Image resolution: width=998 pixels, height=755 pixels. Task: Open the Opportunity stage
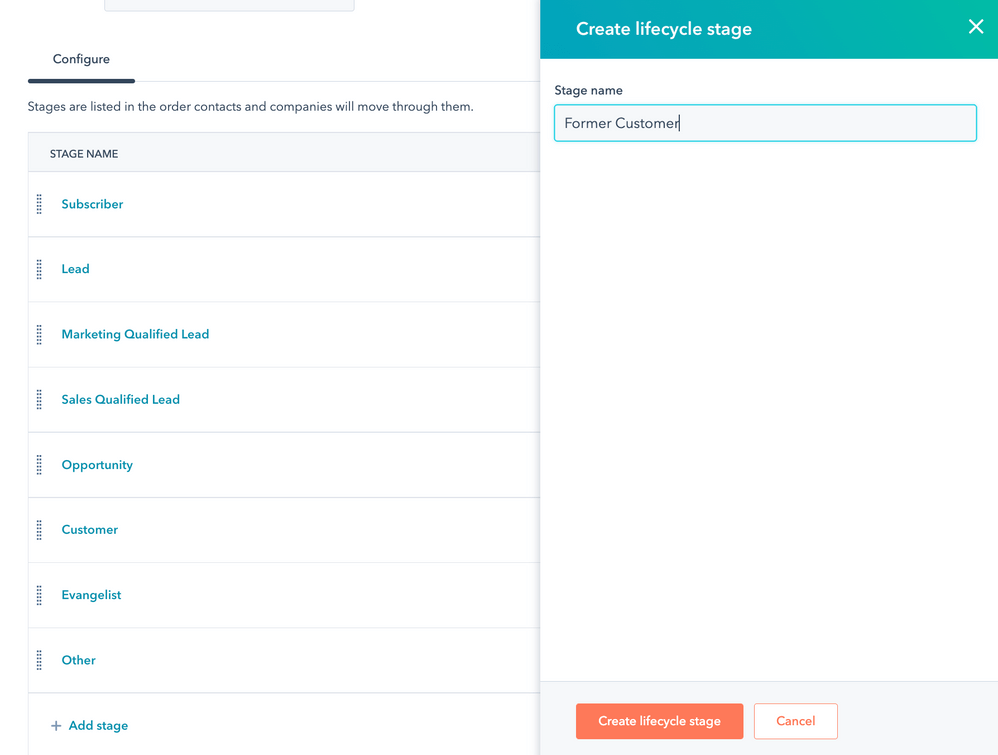coord(97,465)
